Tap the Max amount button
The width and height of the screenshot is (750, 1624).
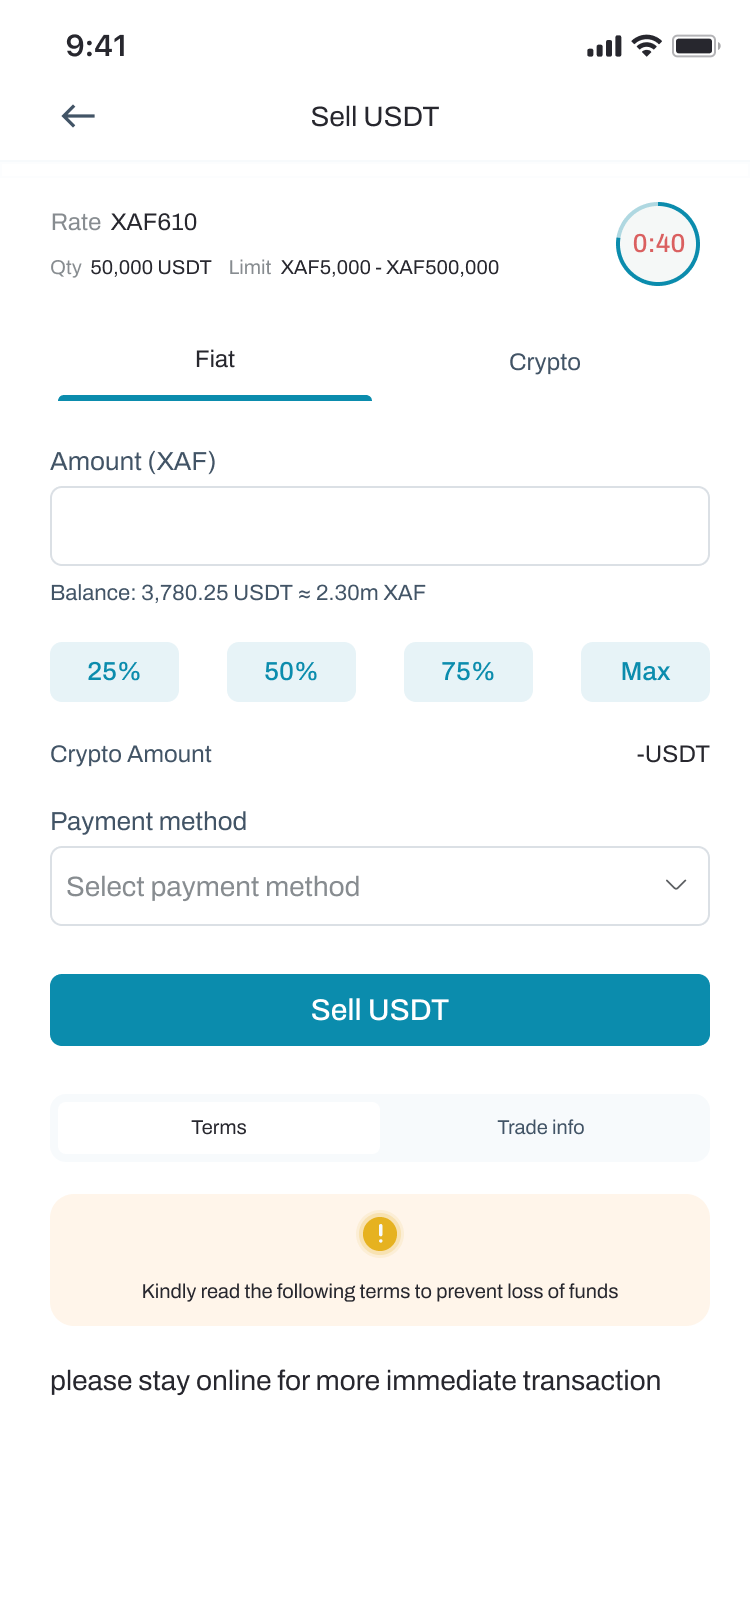coord(645,672)
